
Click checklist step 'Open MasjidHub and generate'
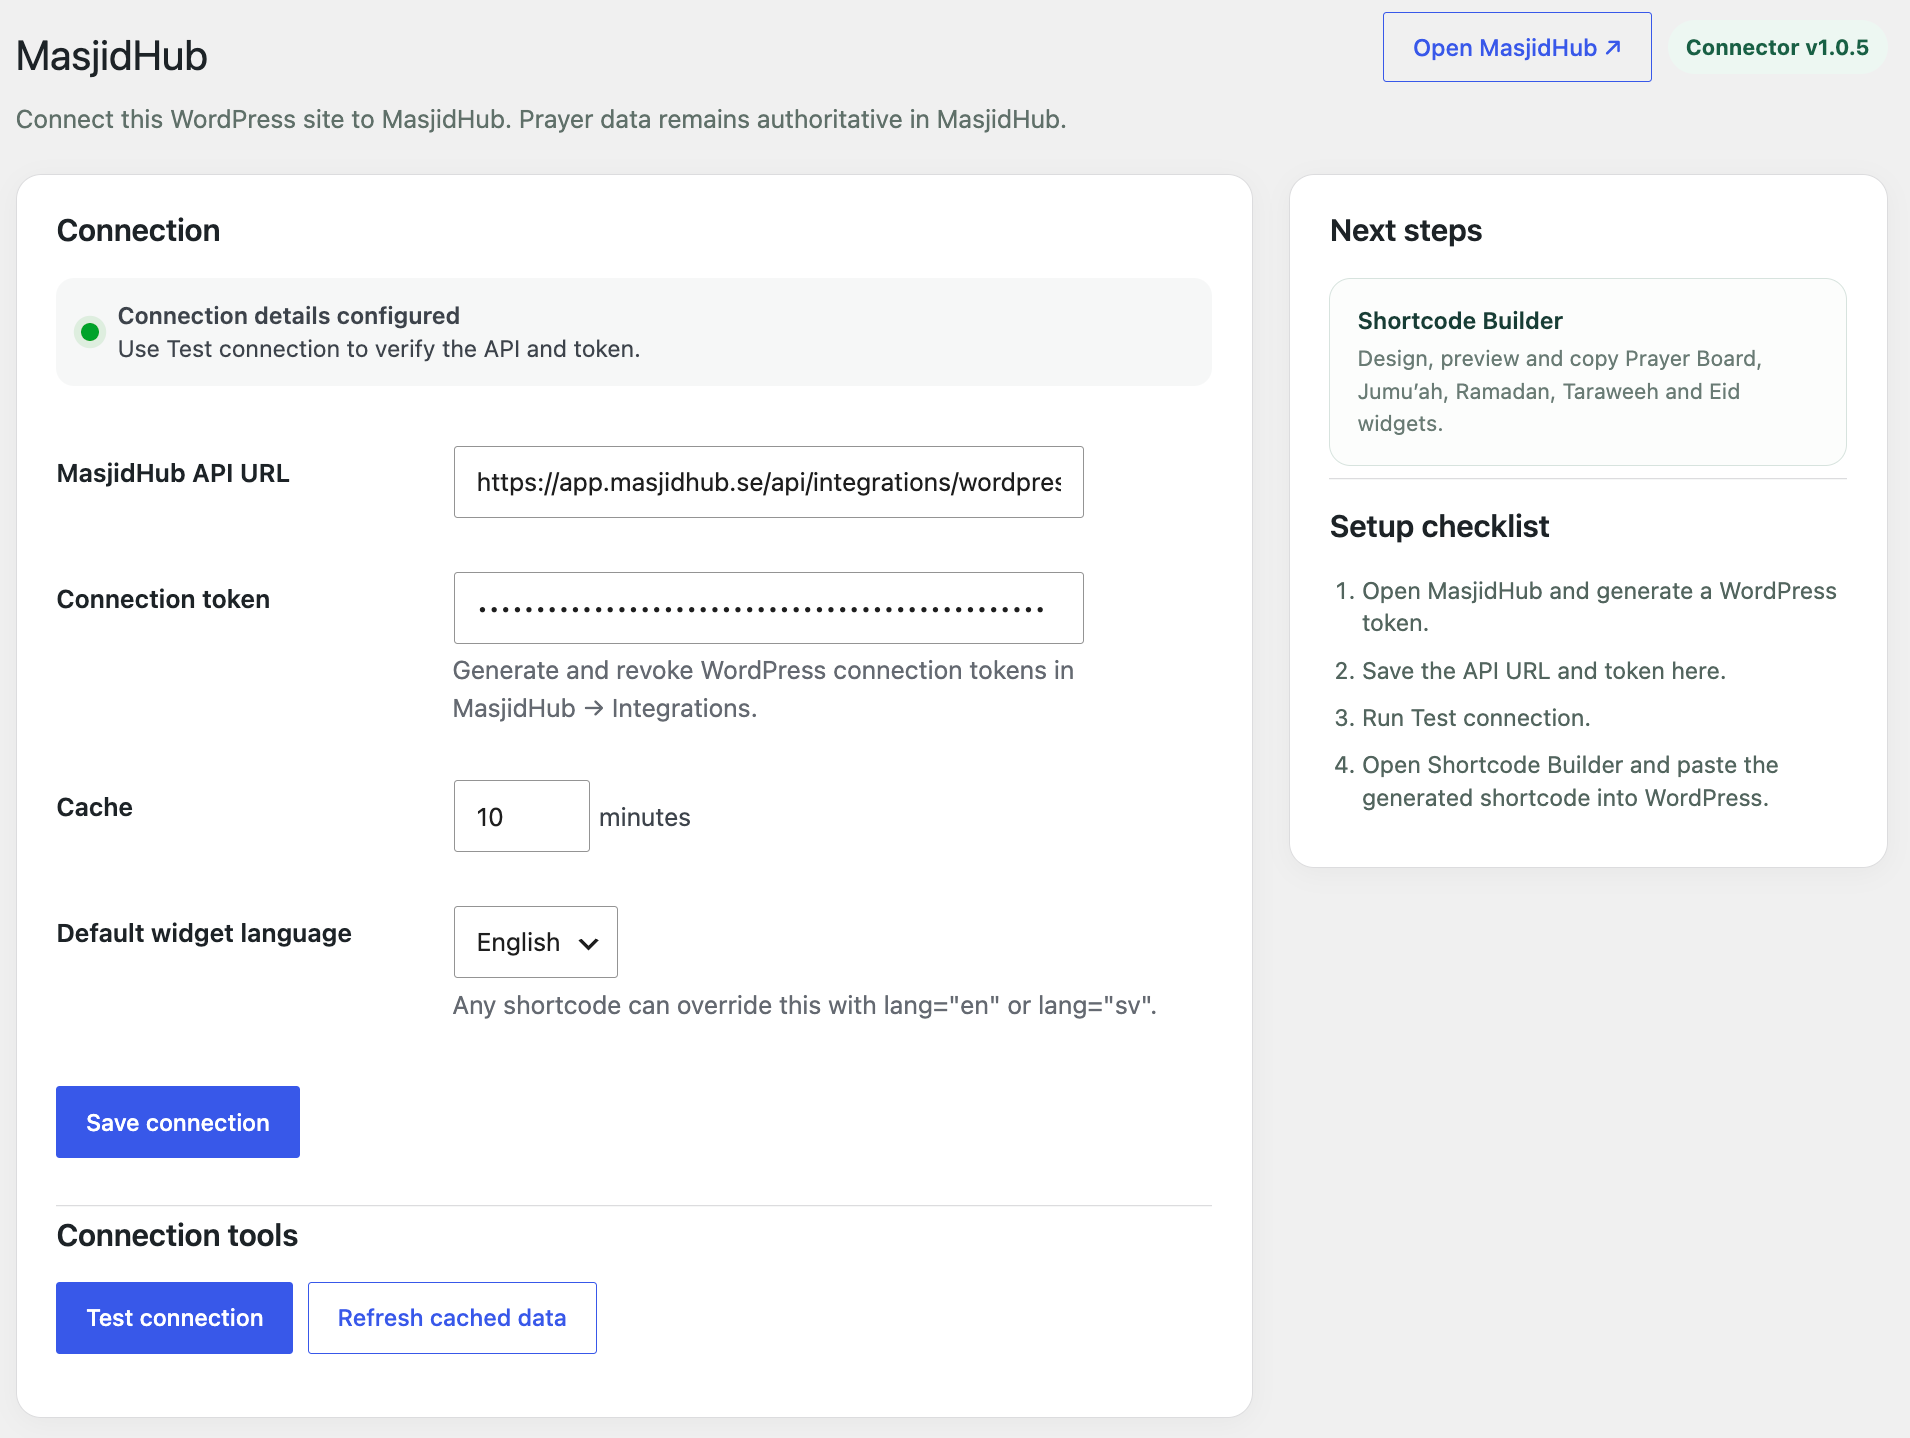[1598, 607]
